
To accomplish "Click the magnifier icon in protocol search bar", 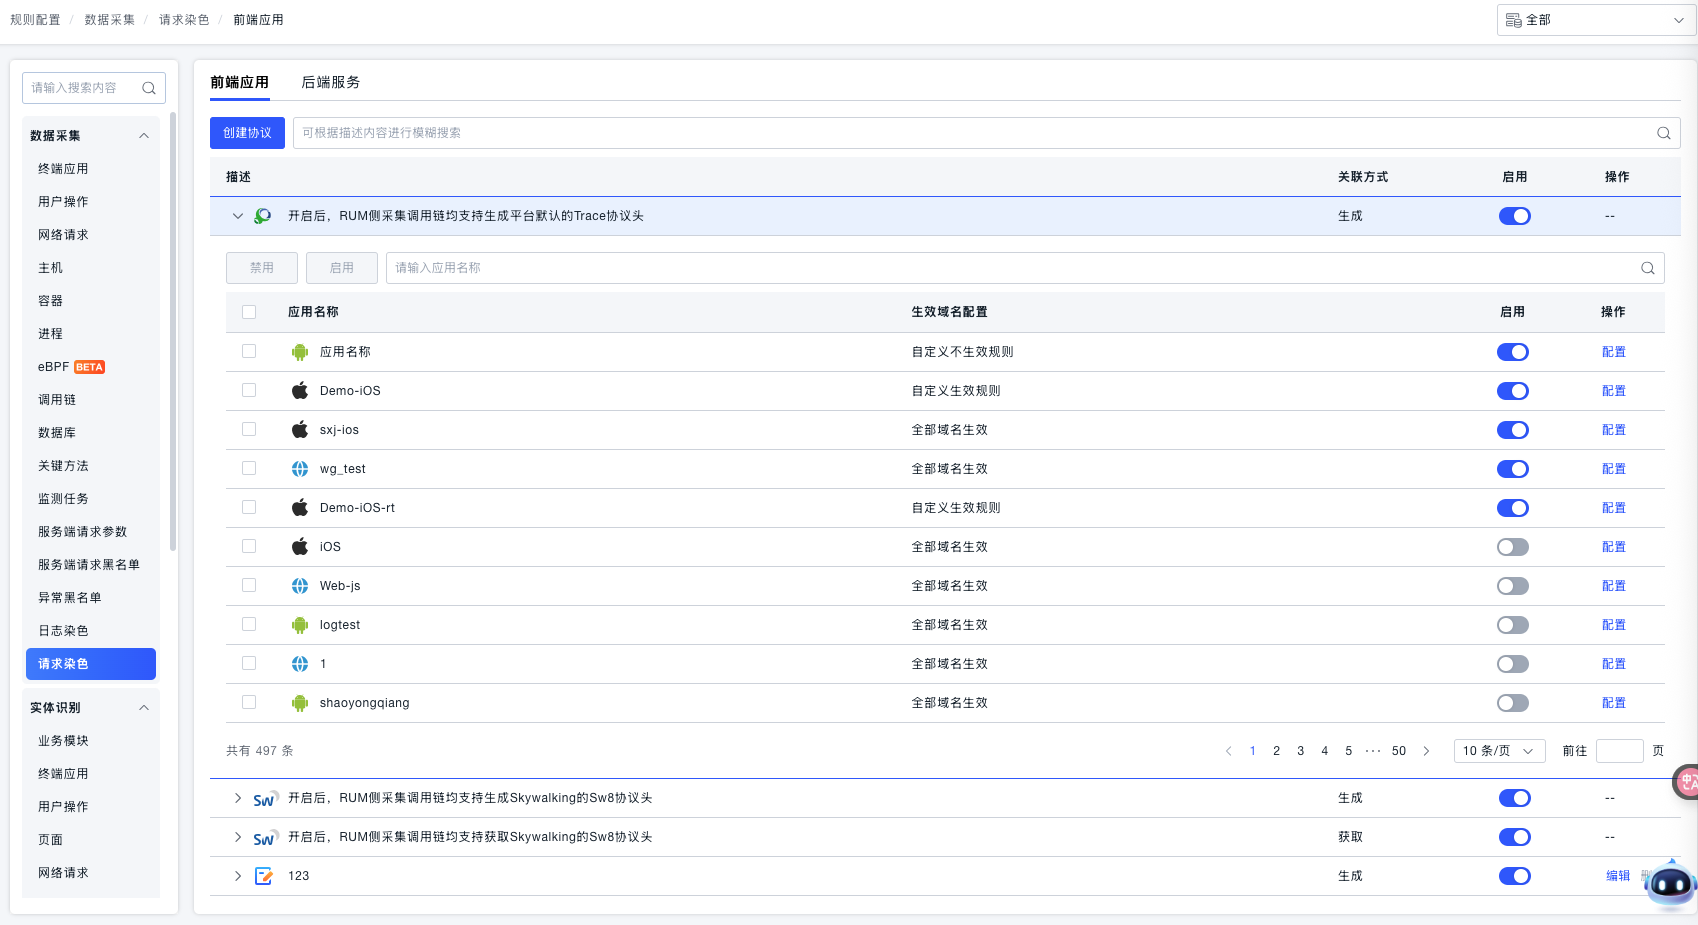I will [1664, 133].
